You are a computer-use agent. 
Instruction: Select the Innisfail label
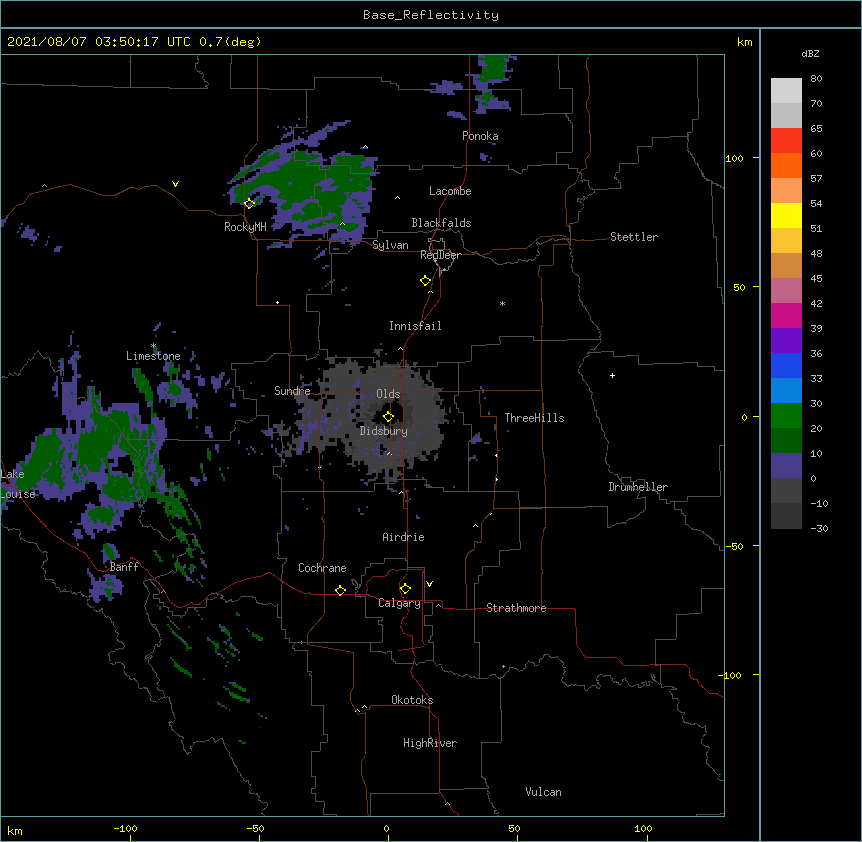(415, 326)
